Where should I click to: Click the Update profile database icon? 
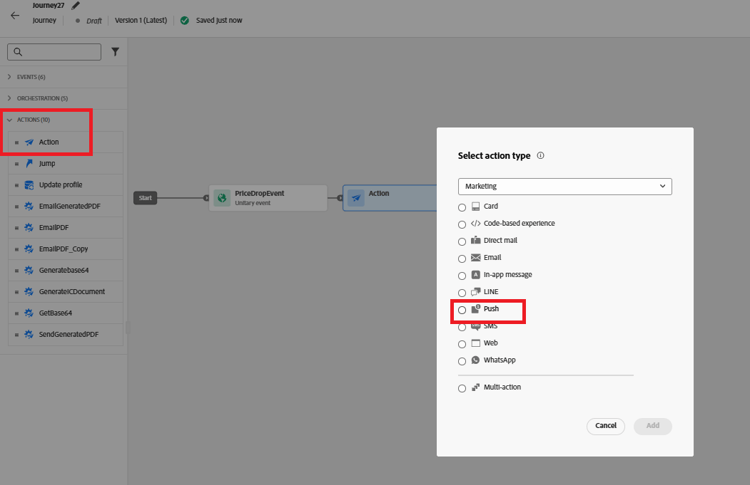point(29,185)
